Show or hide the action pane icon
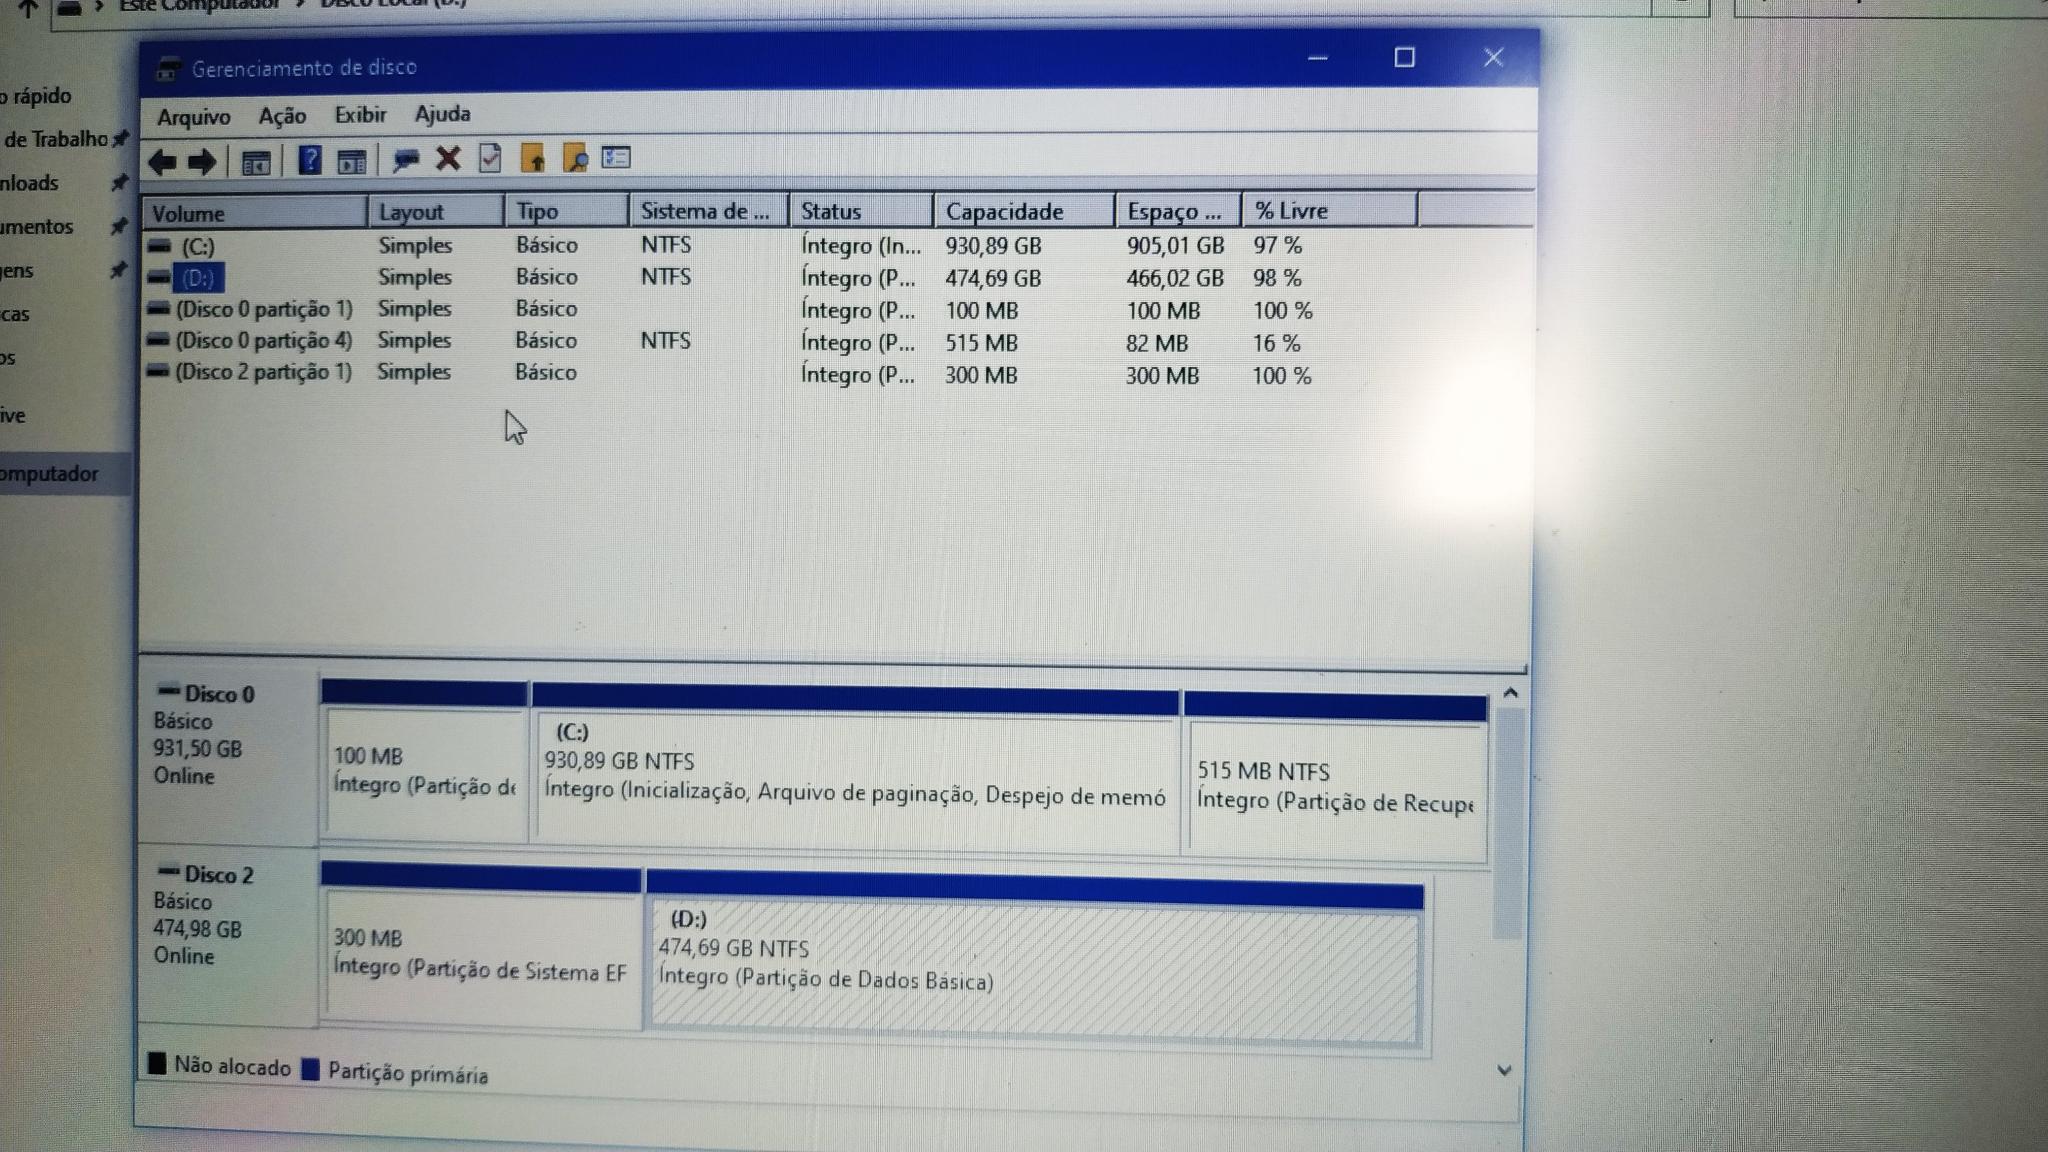 [x=351, y=161]
